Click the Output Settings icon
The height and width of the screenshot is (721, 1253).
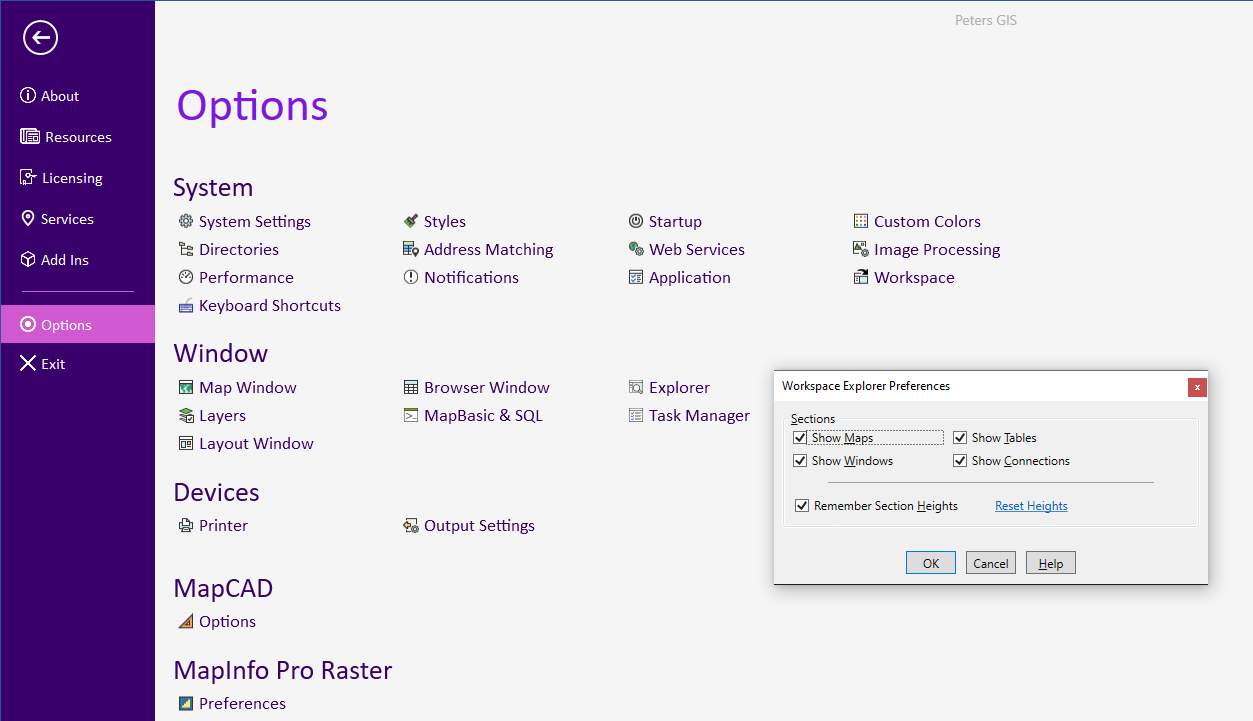tap(411, 525)
